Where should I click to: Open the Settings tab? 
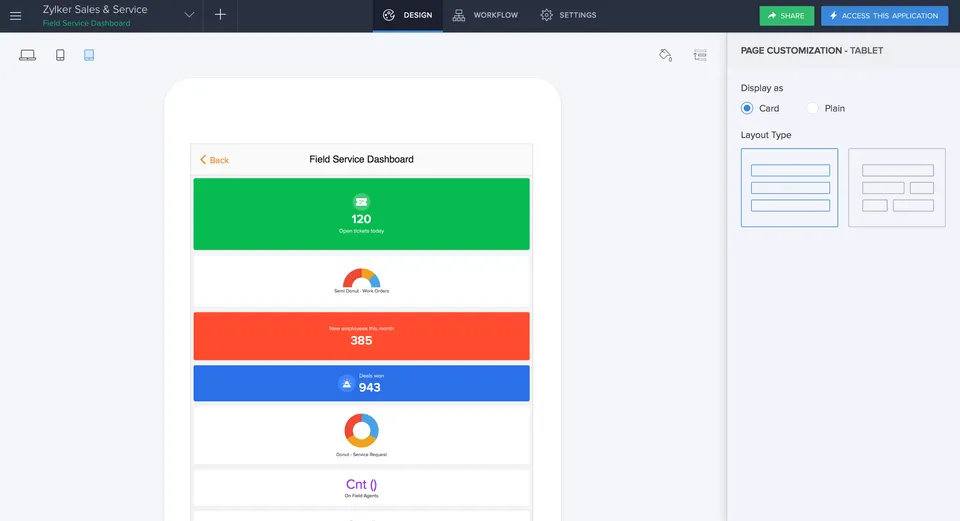click(568, 15)
